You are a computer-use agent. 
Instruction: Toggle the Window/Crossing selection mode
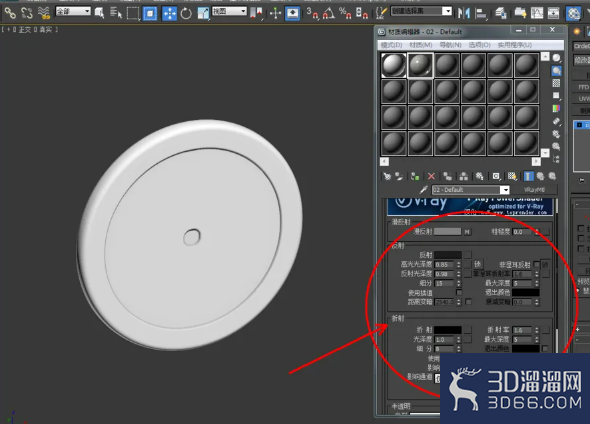150,13
